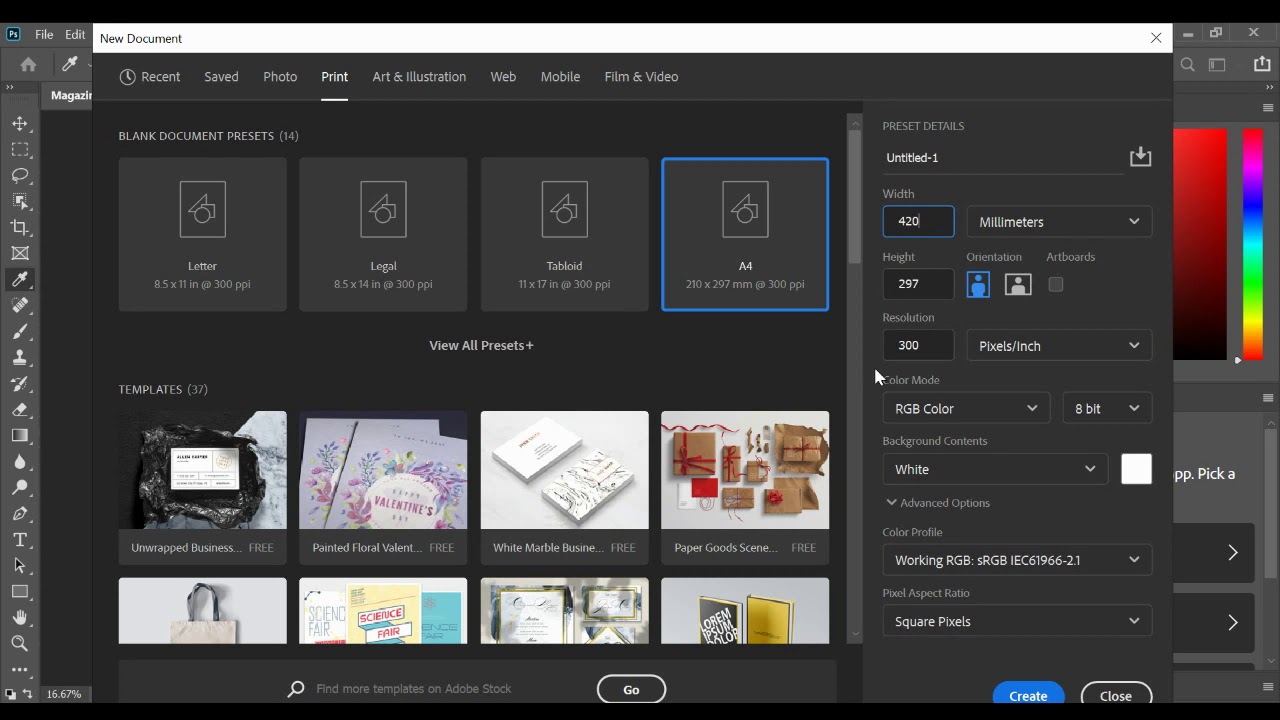
Task: Click the Create button
Action: coord(1028,696)
